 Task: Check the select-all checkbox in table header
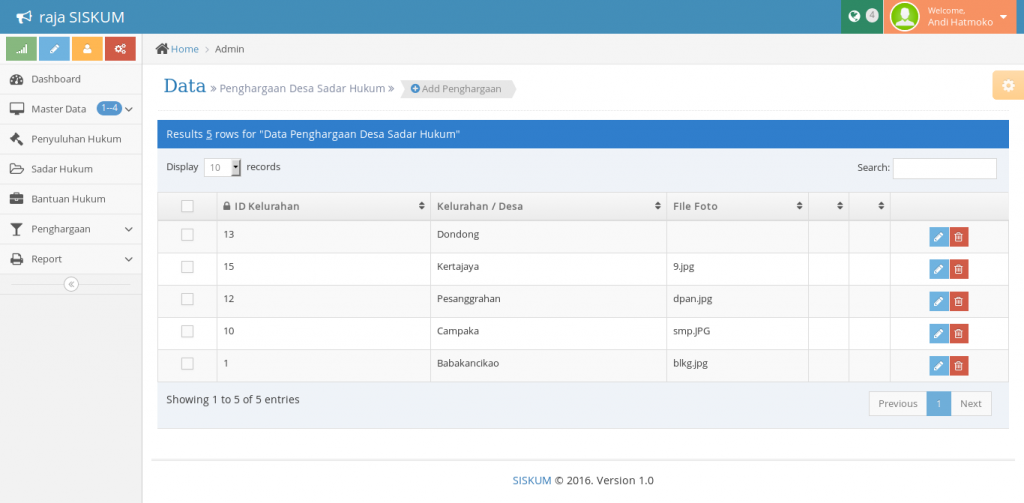[x=187, y=206]
